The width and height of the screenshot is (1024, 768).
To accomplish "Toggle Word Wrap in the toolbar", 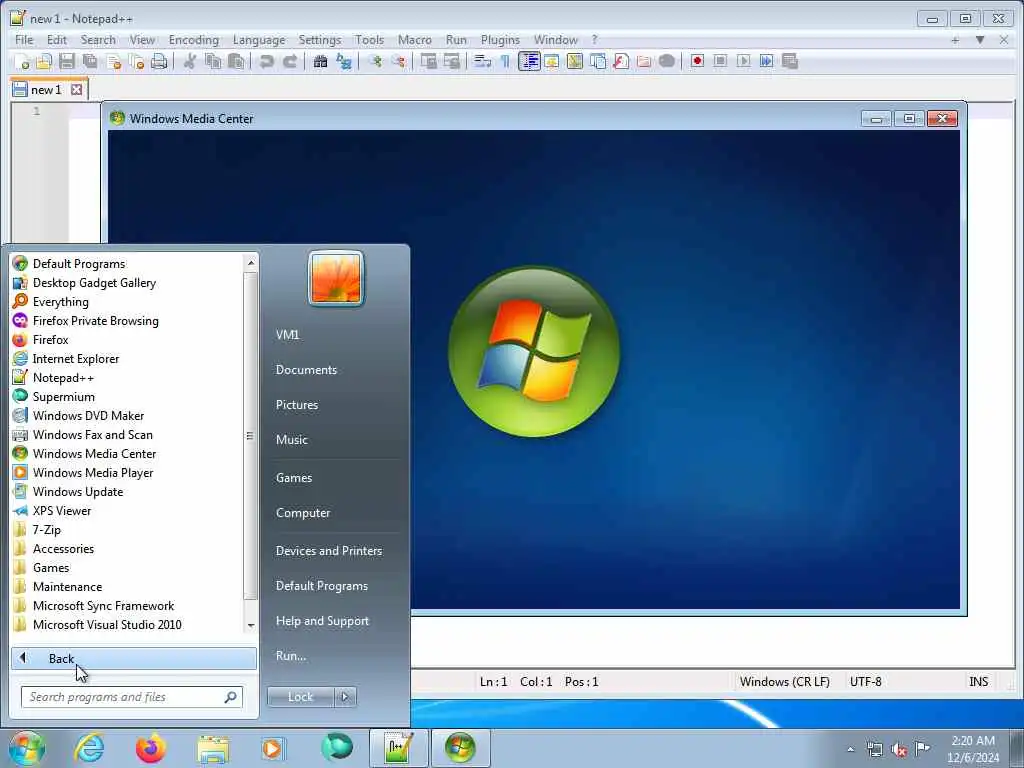I will [483, 61].
